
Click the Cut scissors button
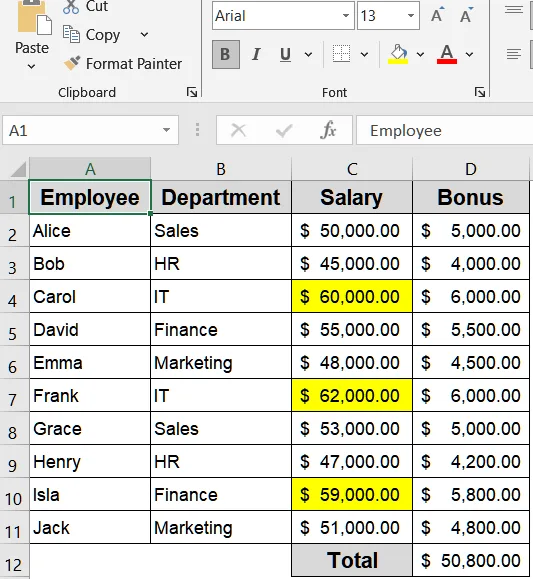[x=85, y=6]
